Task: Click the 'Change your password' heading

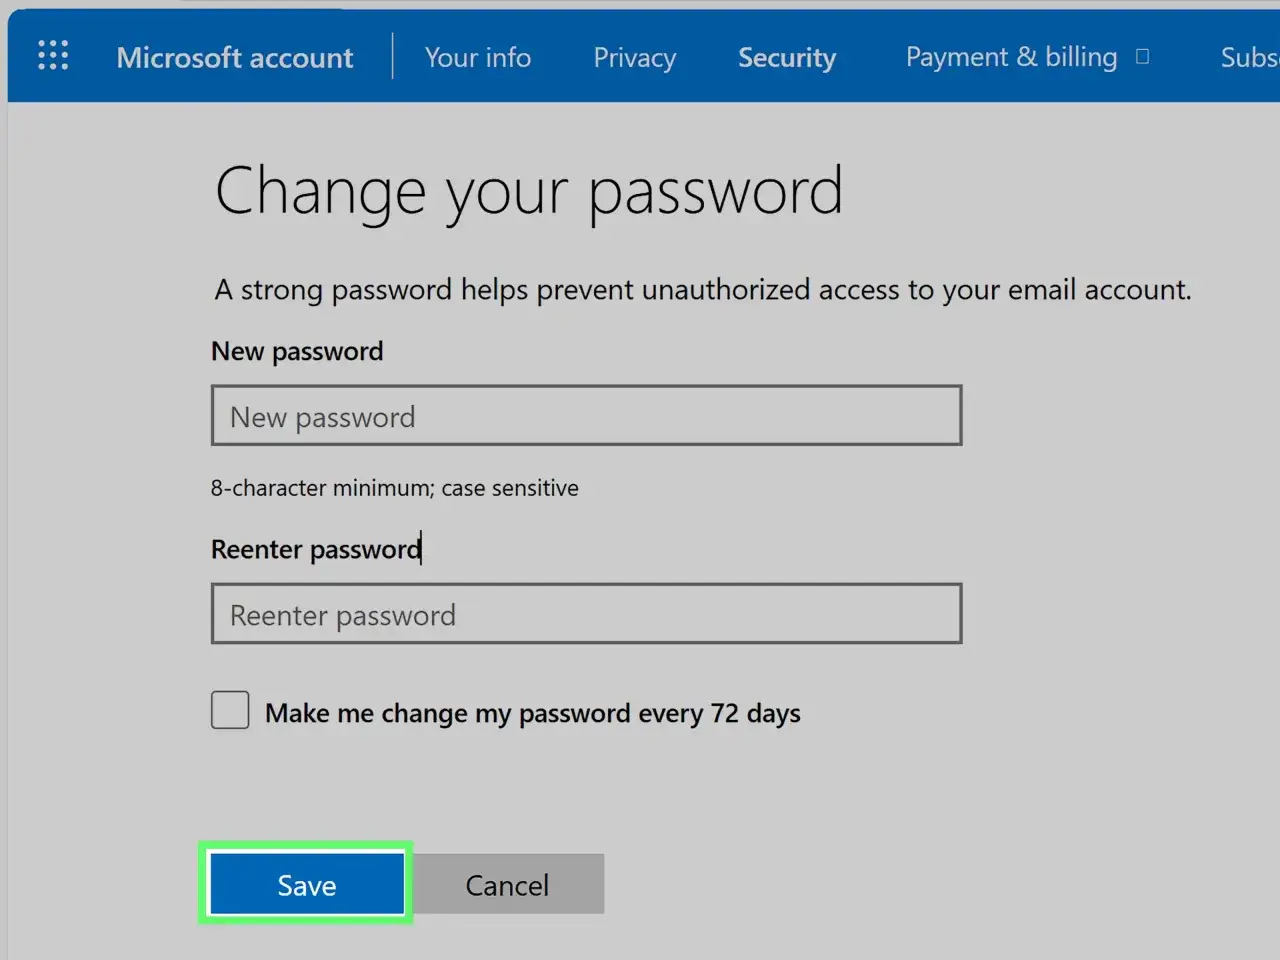Action: (x=529, y=192)
